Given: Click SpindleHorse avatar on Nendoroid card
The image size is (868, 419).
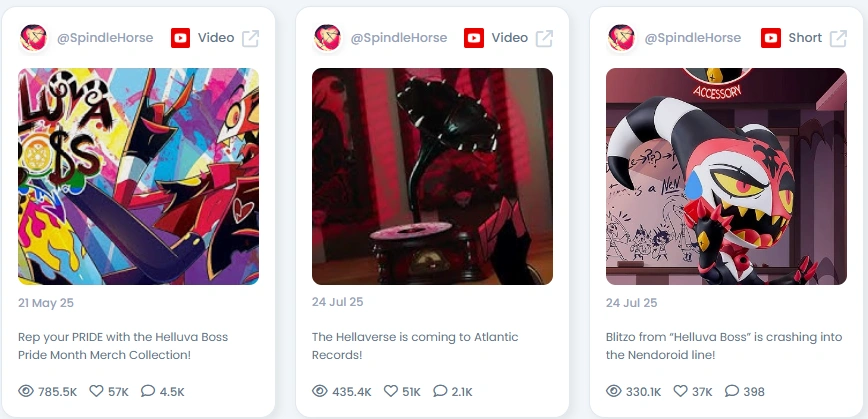Looking at the screenshot, I should 621,38.
